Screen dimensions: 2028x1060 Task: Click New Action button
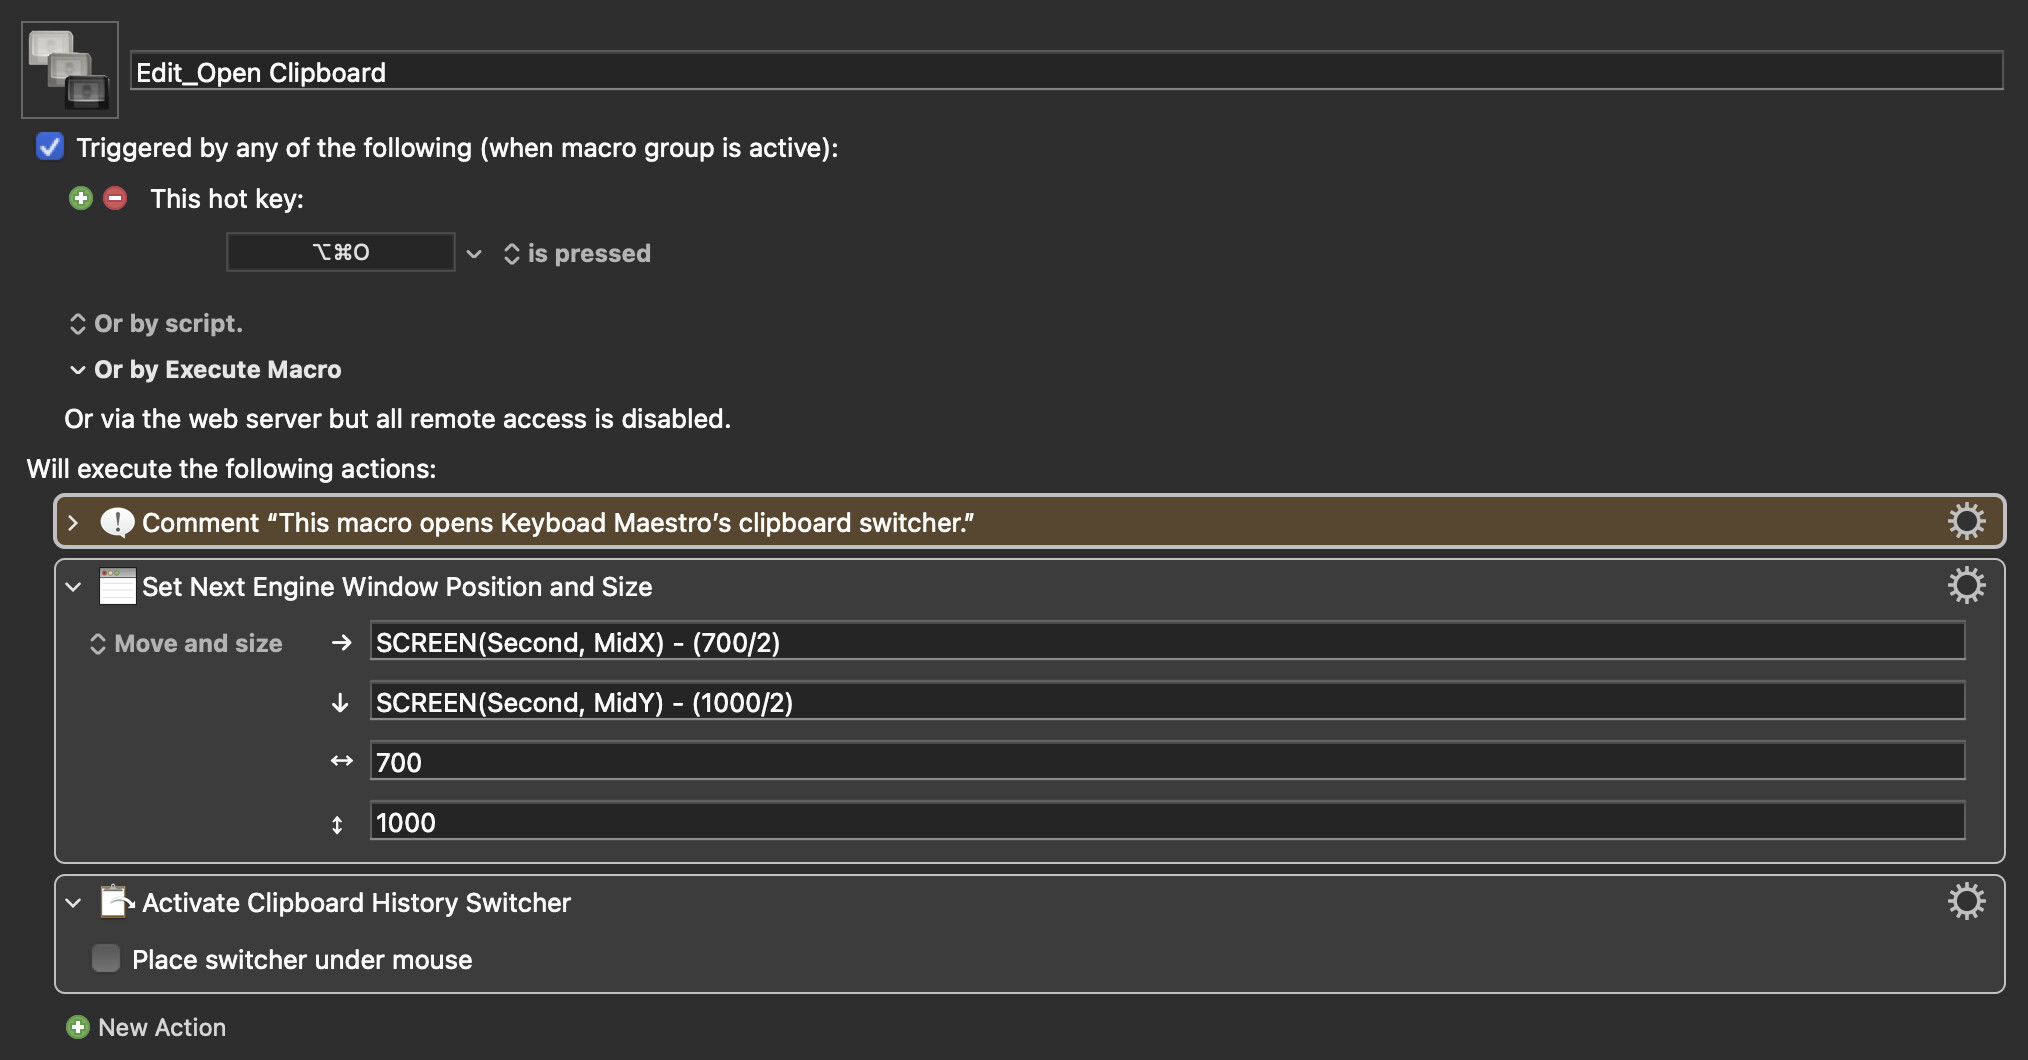pos(147,1027)
